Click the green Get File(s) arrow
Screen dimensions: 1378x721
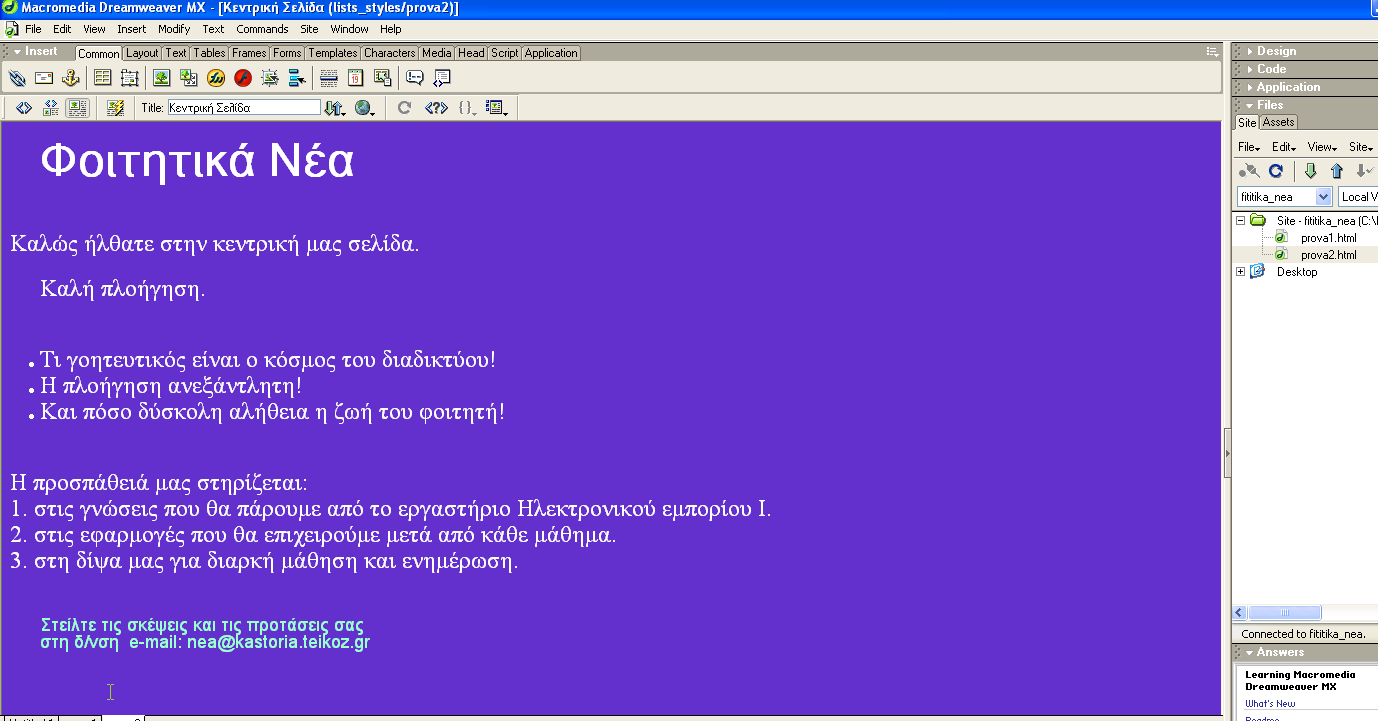click(x=1310, y=171)
